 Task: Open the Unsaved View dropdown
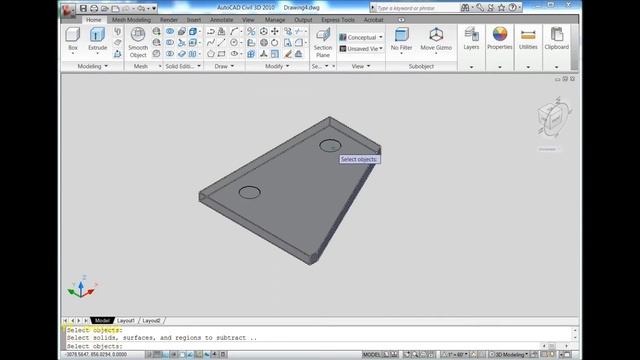(361, 49)
